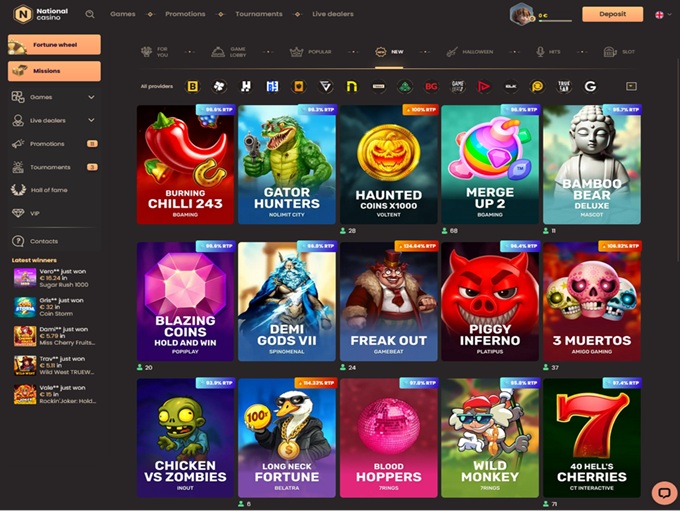The height and width of the screenshot is (511, 680).
Task: Click the user avatar in the header
Action: click(x=521, y=14)
